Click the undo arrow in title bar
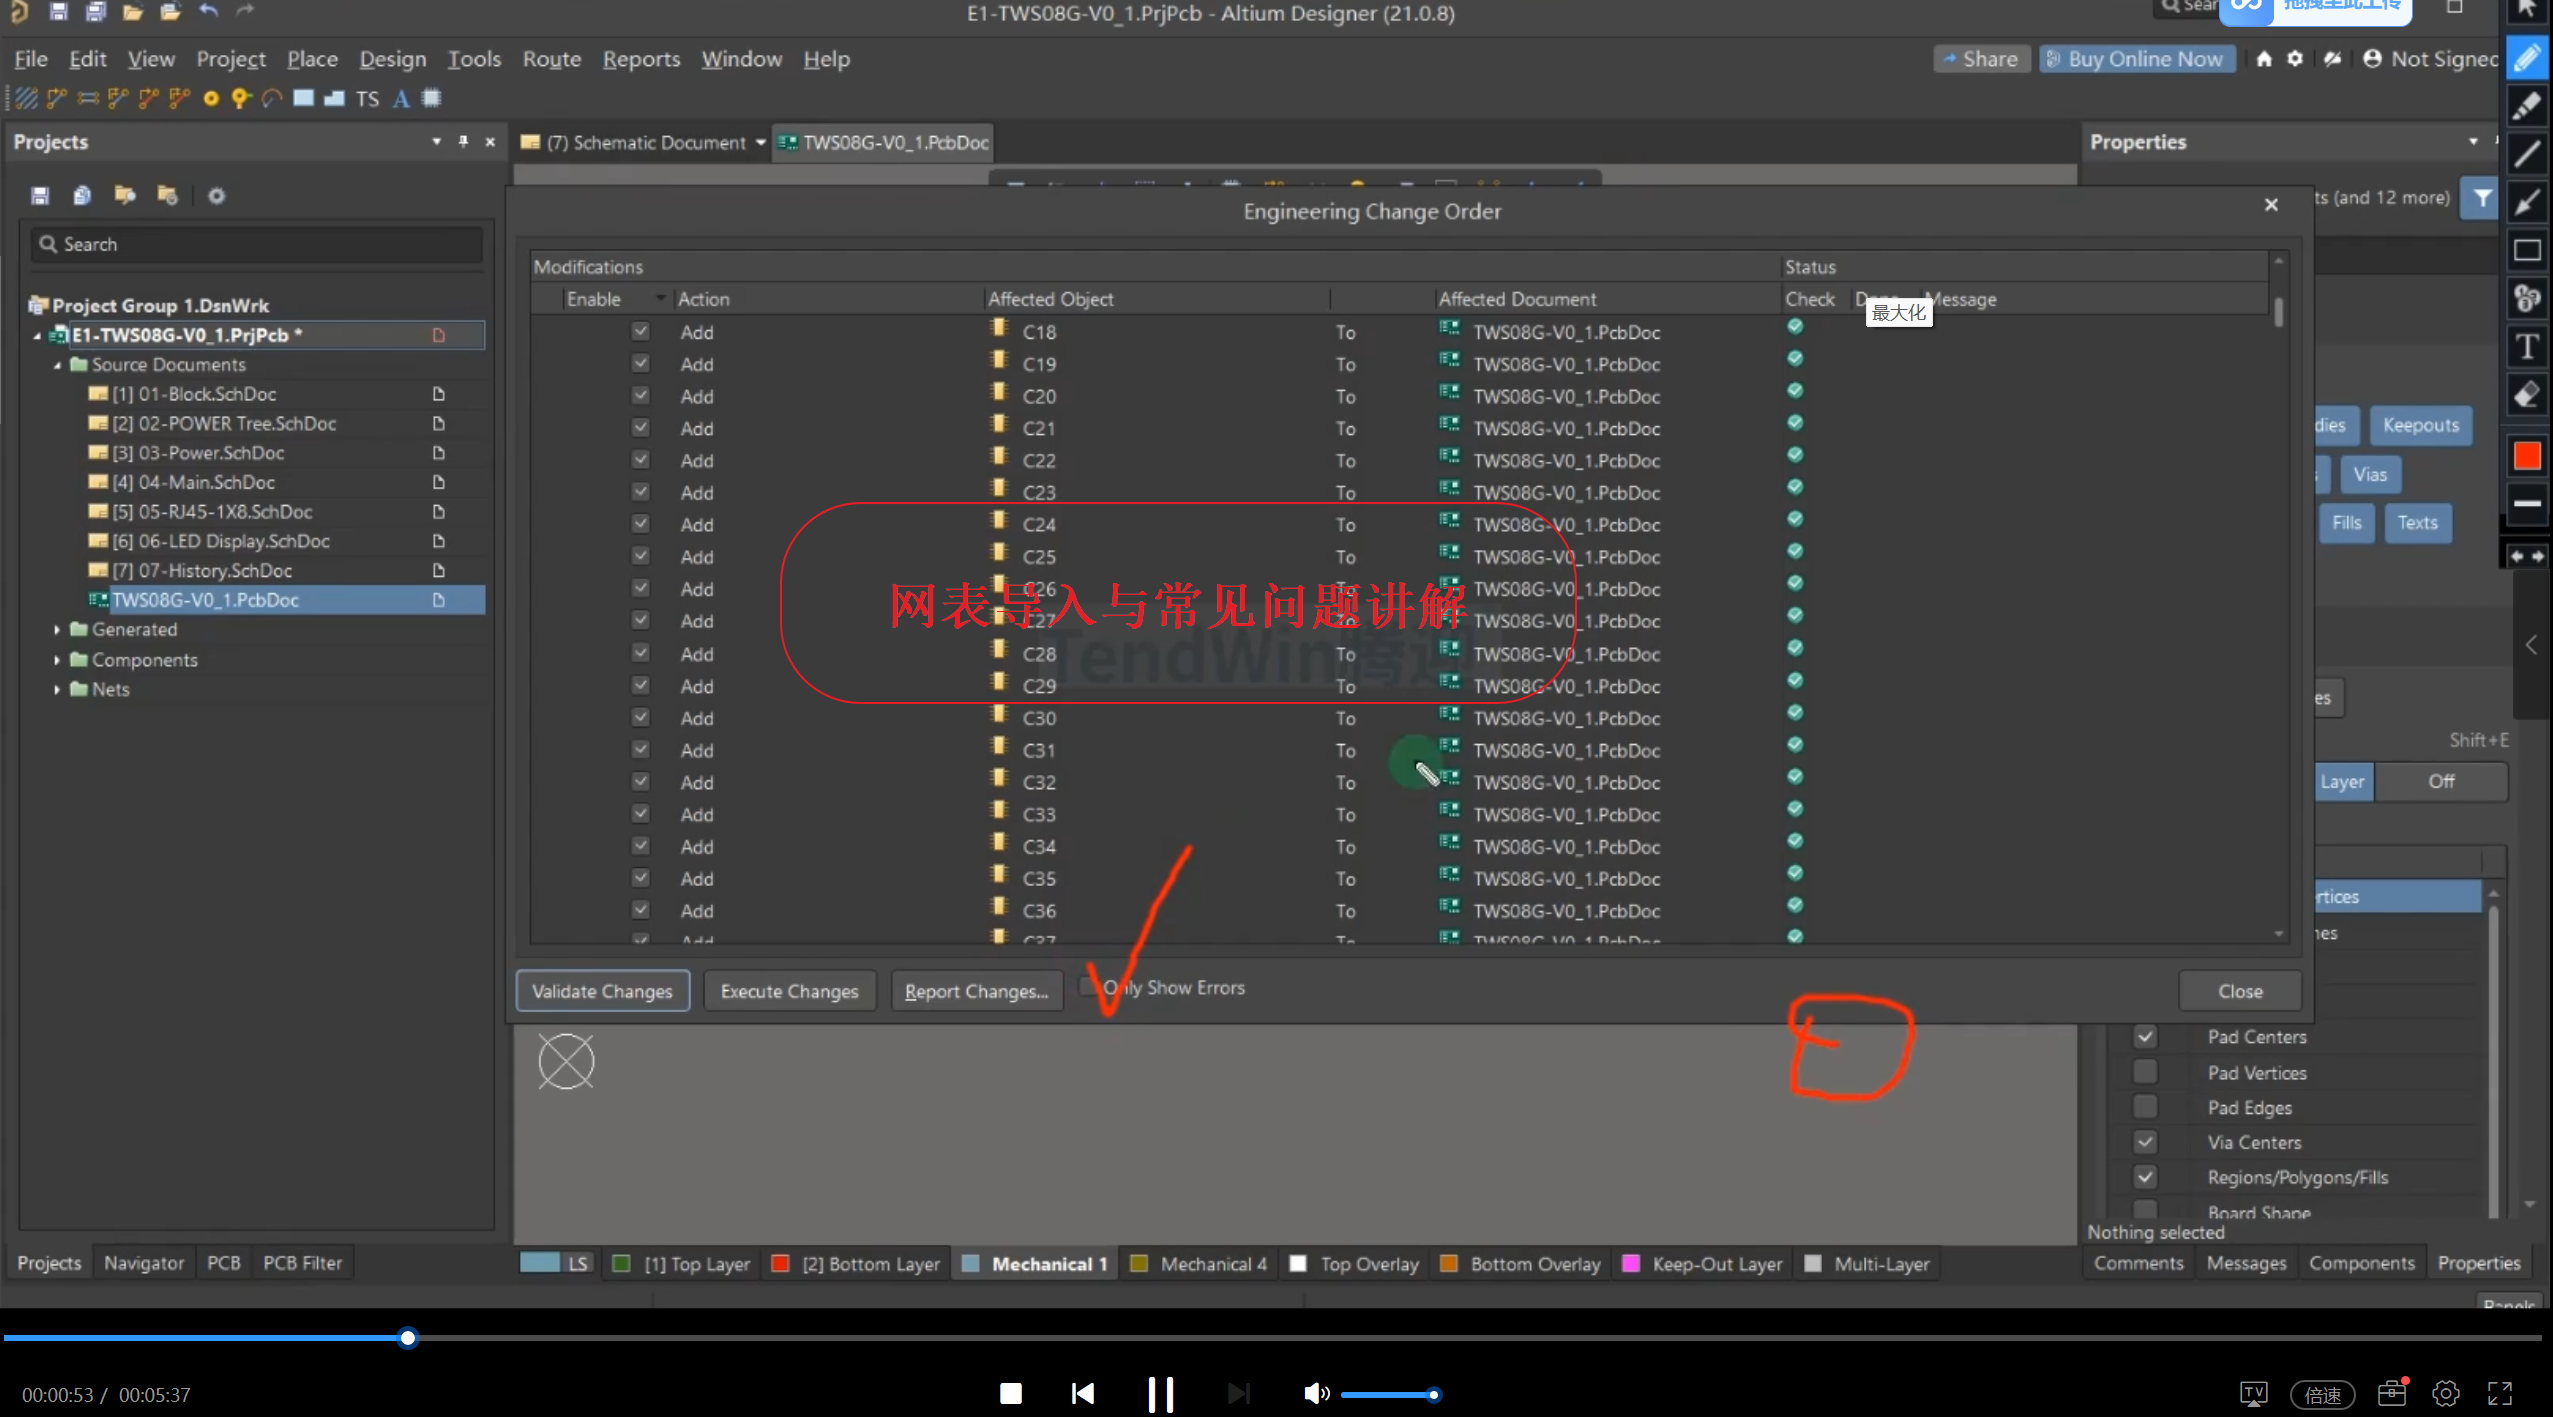Viewport: 2553px width, 1417px height. click(208, 12)
